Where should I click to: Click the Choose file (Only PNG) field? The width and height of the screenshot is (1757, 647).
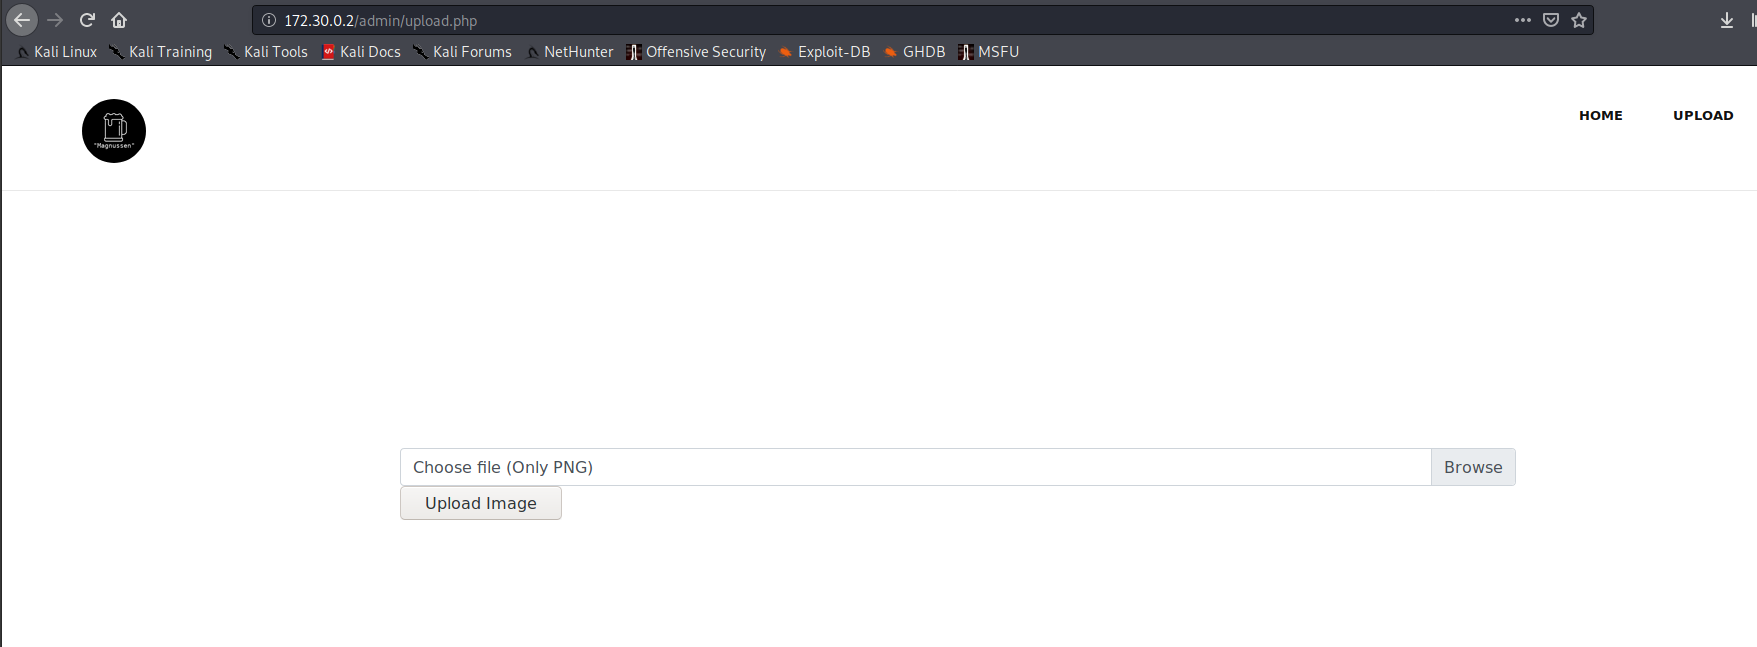click(x=914, y=467)
